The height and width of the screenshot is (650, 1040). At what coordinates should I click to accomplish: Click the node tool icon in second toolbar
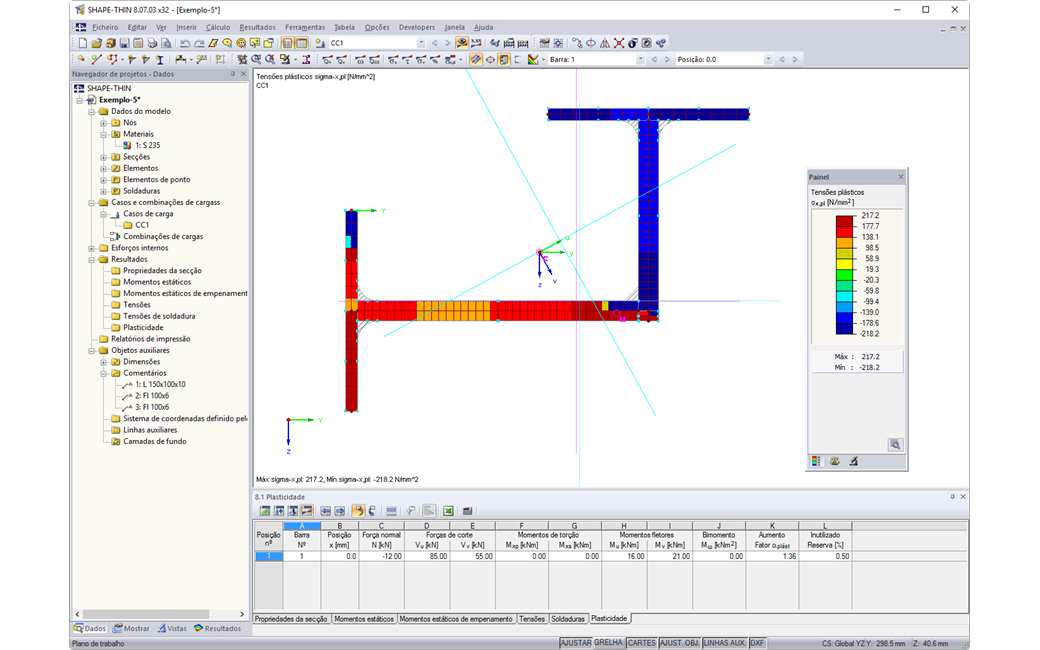[81, 60]
